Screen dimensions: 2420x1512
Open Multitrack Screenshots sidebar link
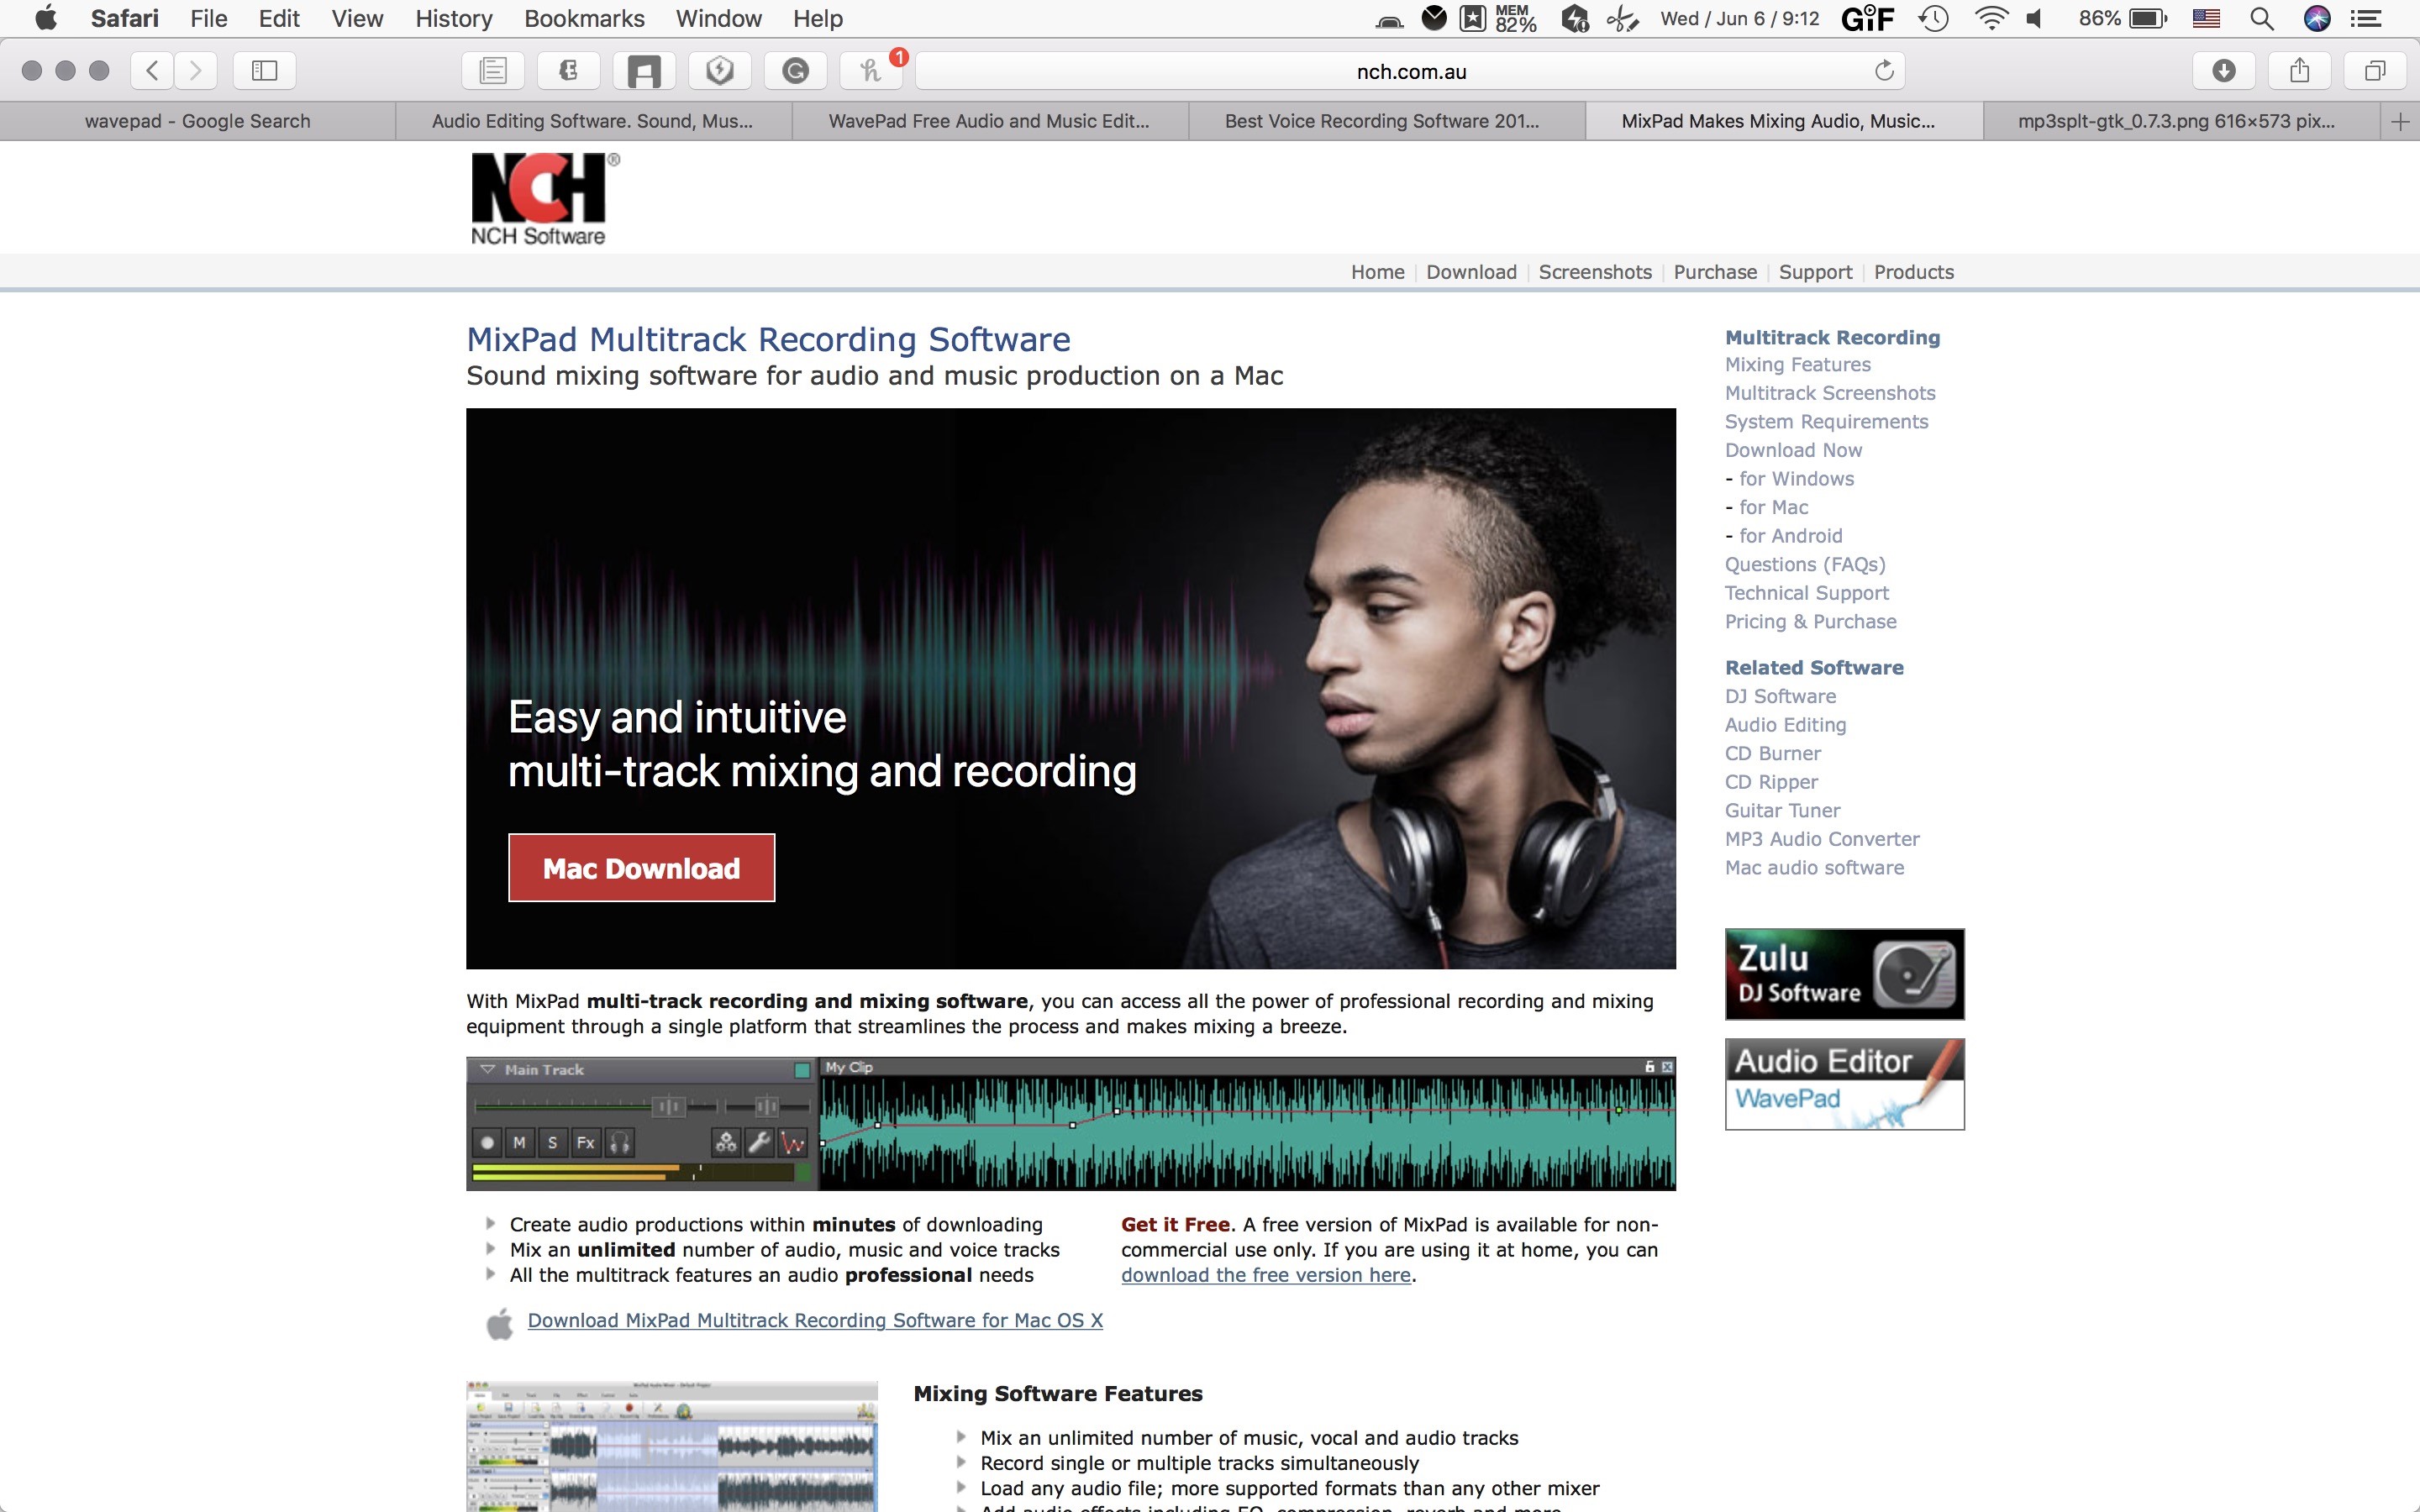click(1830, 393)
